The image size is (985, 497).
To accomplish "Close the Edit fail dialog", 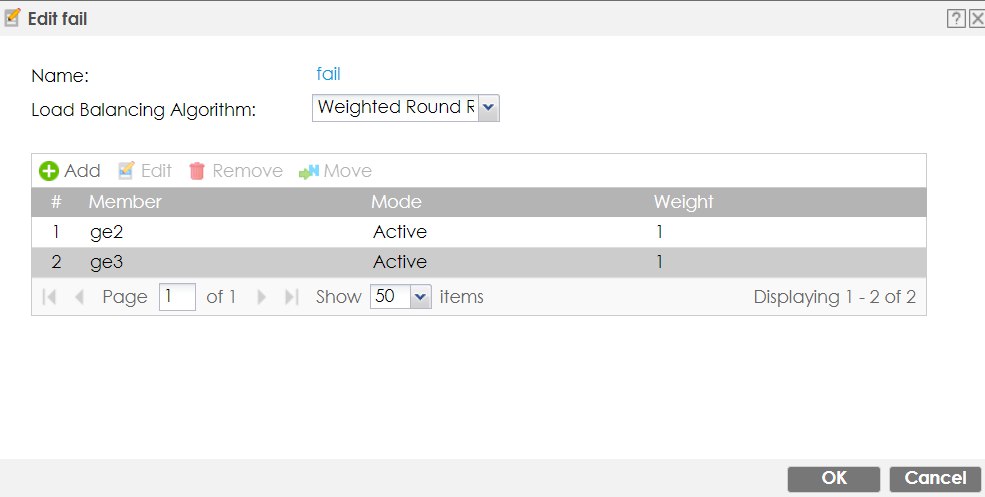I will (x=976, y=18).
